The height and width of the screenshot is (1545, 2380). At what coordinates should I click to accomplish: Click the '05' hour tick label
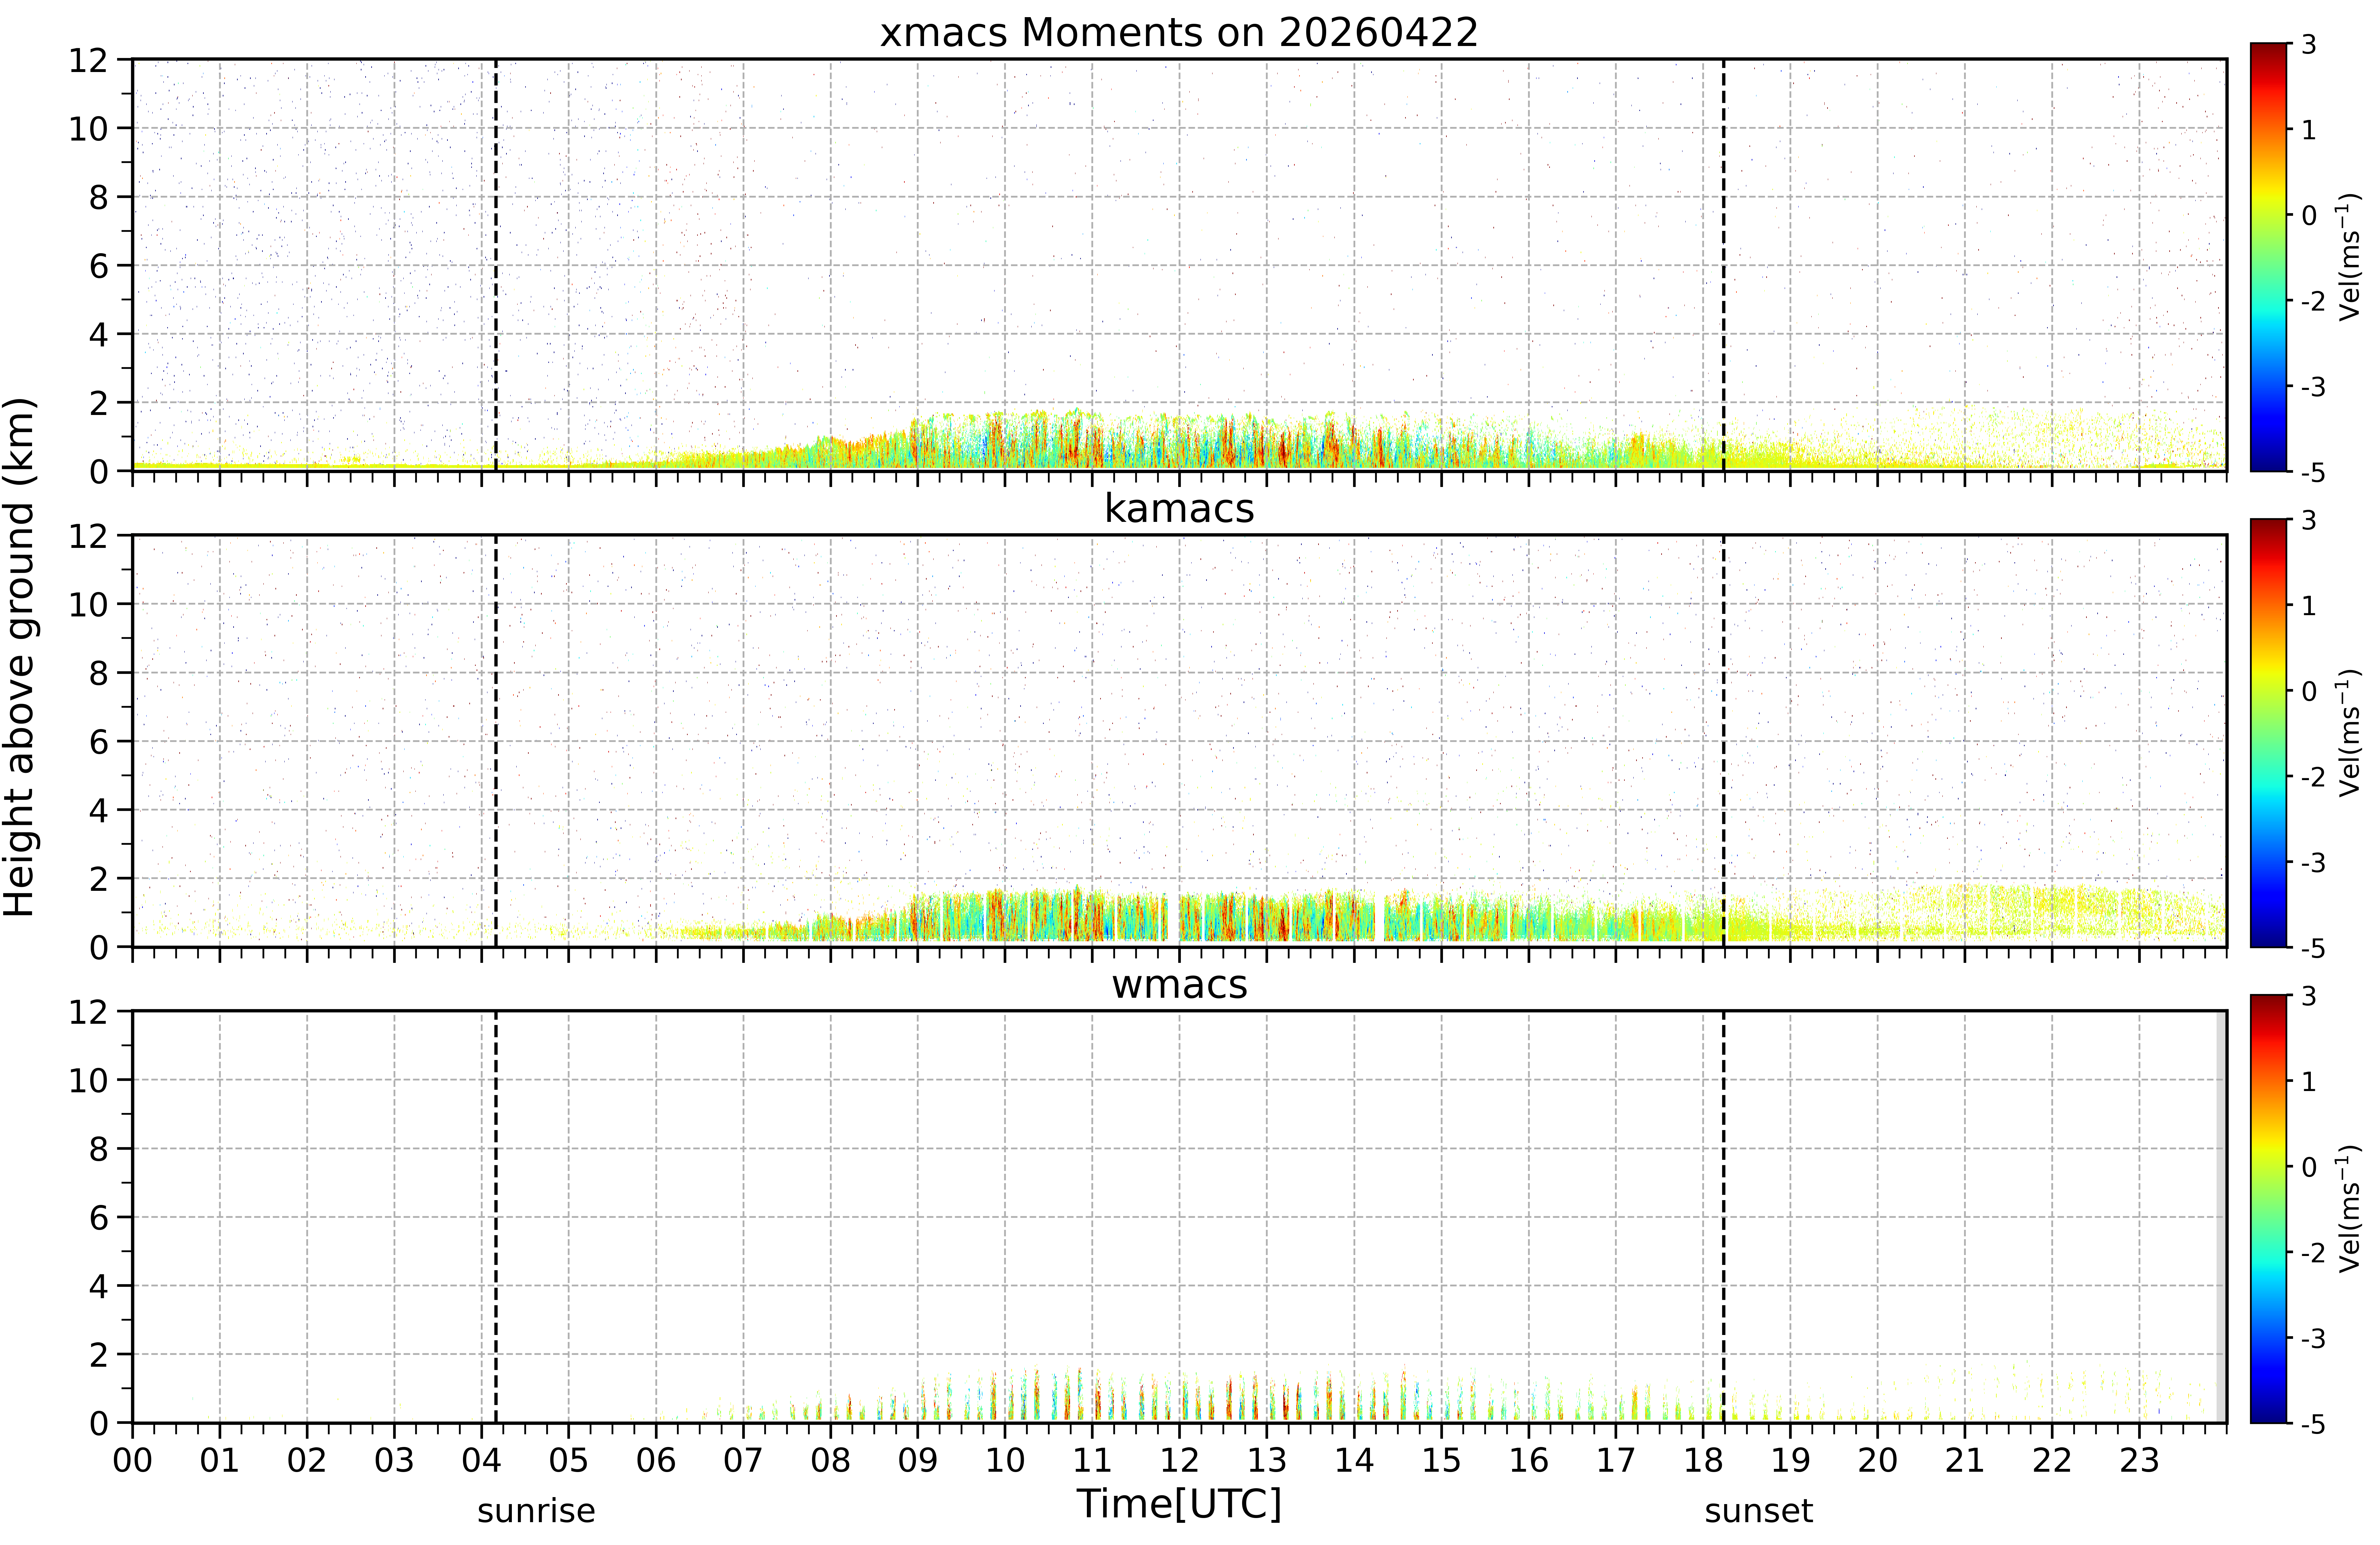(x=568, y=1461)
